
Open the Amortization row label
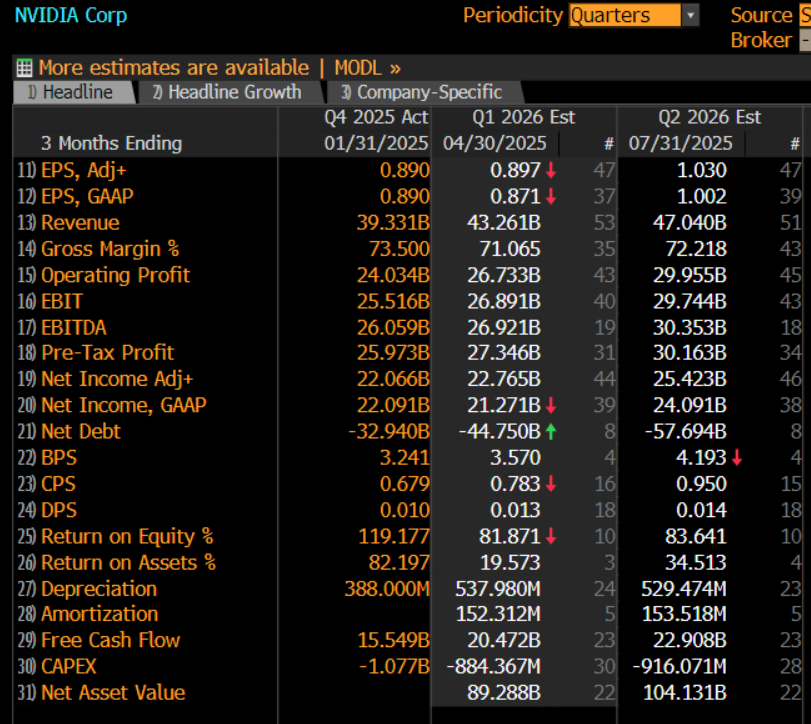click(99, 614)
